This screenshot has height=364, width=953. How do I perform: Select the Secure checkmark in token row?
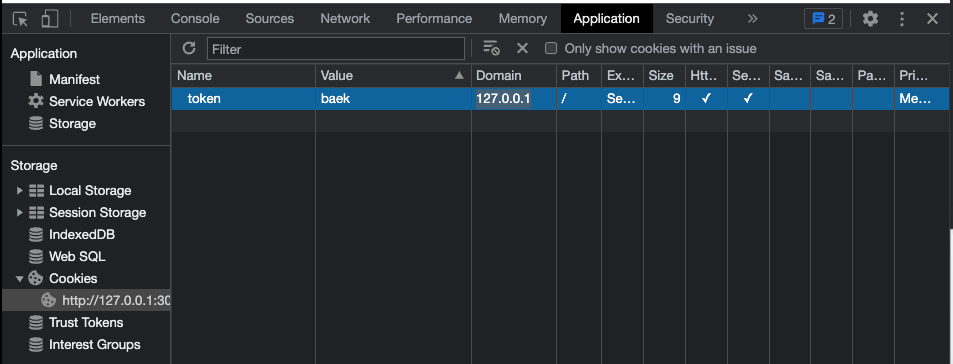point(748,98)
